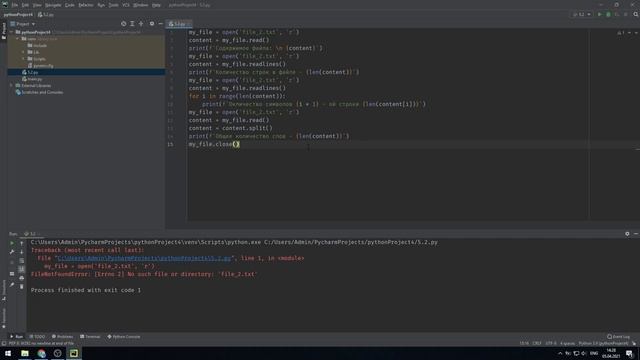Hide the Project tool window
Image resolution: width=640 pixels, height=360 pixels.
tap(160, 24)
